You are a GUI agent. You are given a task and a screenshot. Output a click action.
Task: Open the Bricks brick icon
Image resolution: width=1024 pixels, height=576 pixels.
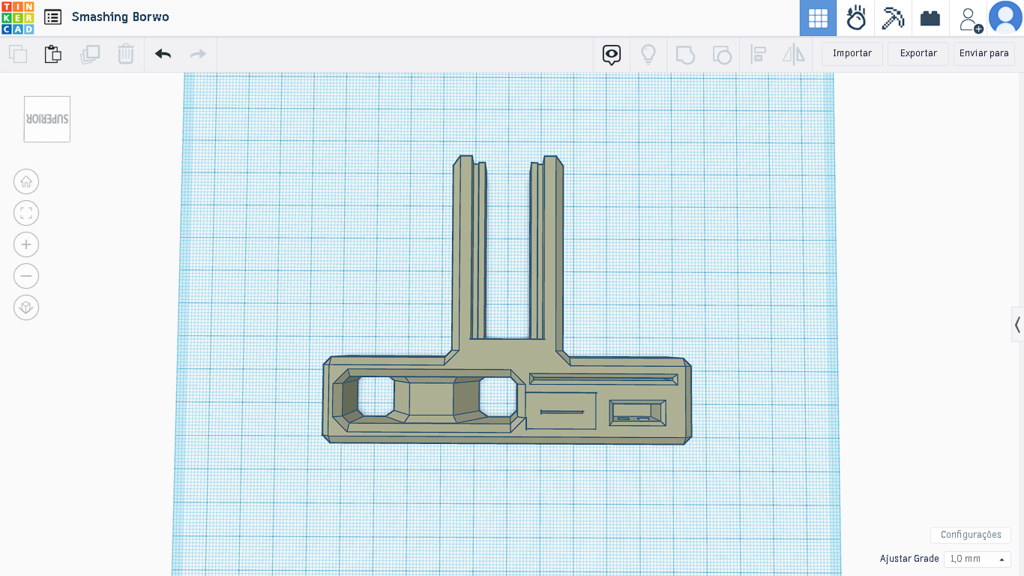click(930, 17)
